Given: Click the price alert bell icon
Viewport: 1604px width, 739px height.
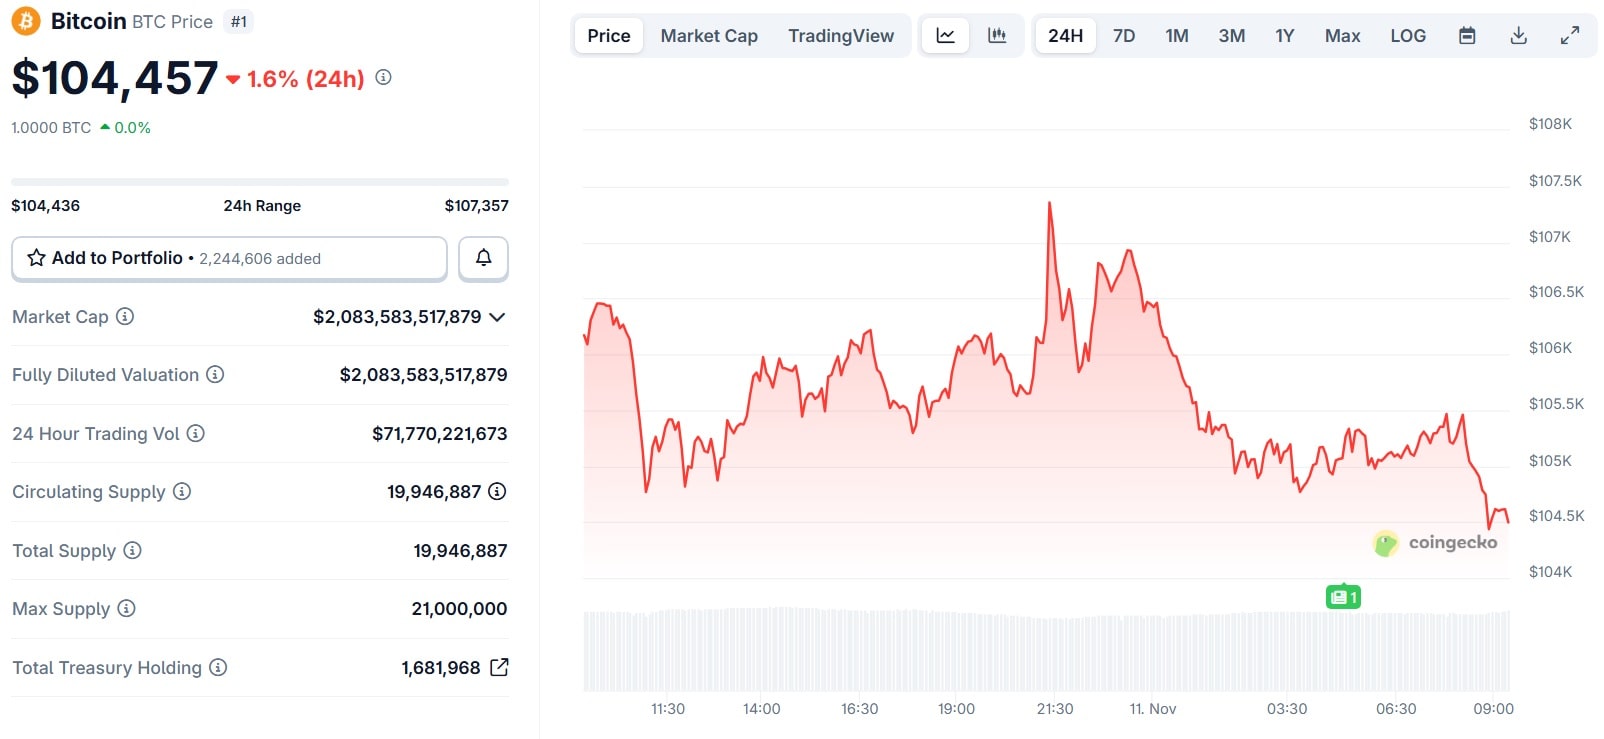Looking at the screenshot, I should (483, 258).
